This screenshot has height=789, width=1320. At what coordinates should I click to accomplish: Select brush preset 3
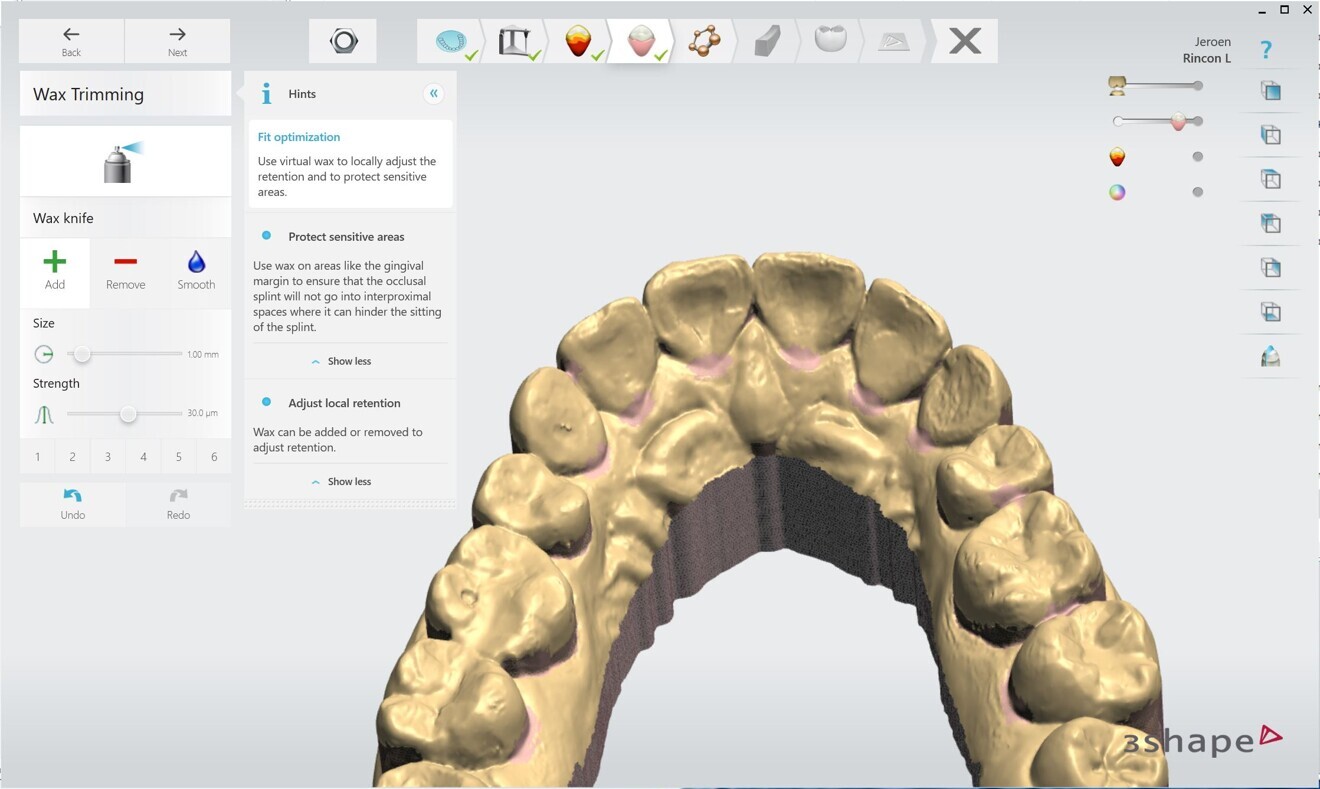(x=107, y=456)
